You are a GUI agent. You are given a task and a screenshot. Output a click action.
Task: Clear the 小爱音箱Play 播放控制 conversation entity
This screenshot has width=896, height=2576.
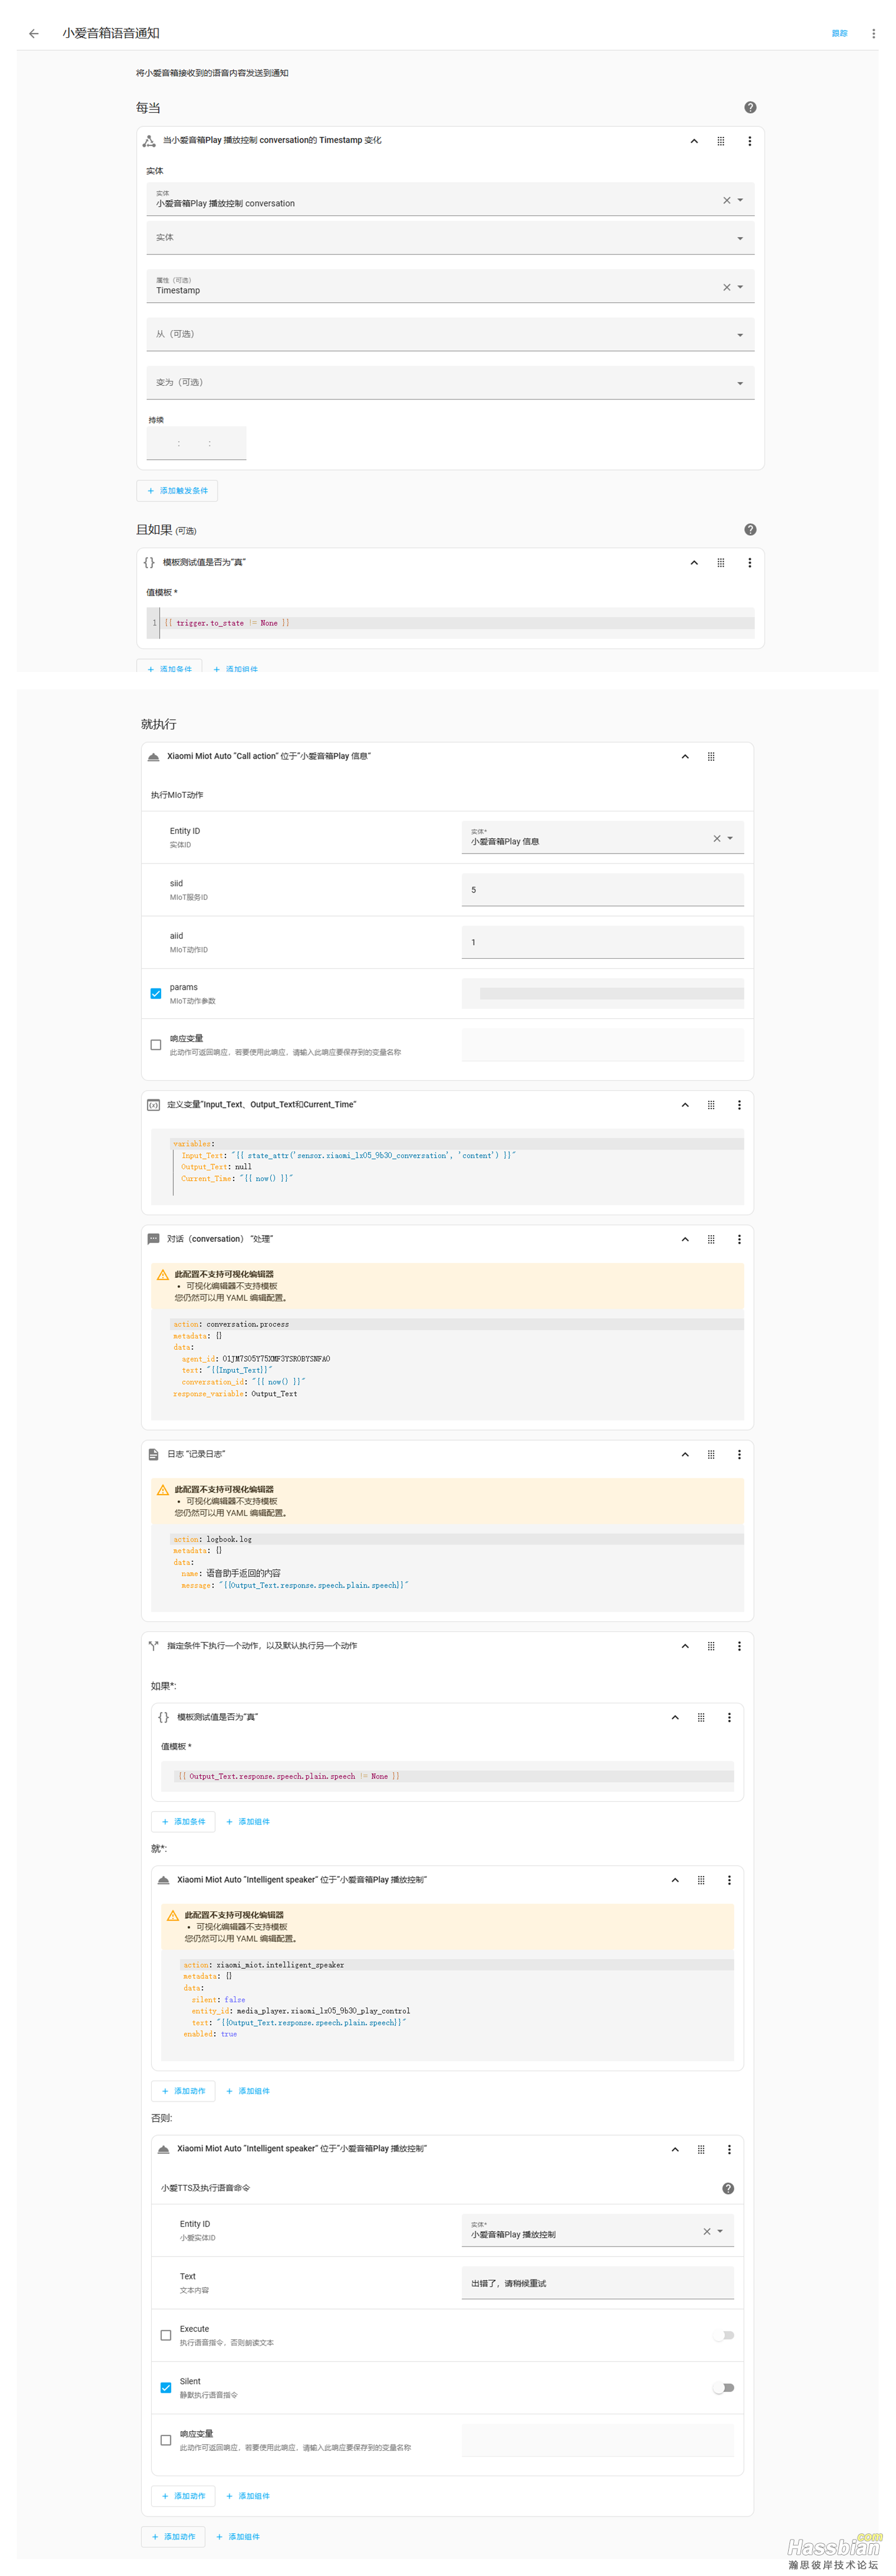(726, 200)
